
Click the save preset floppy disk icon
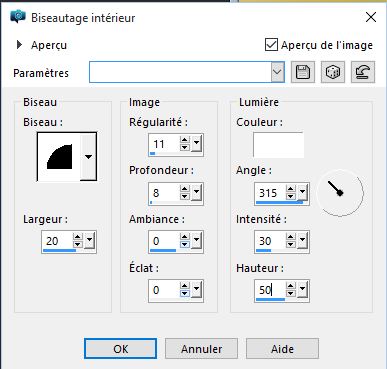point(303,72)
